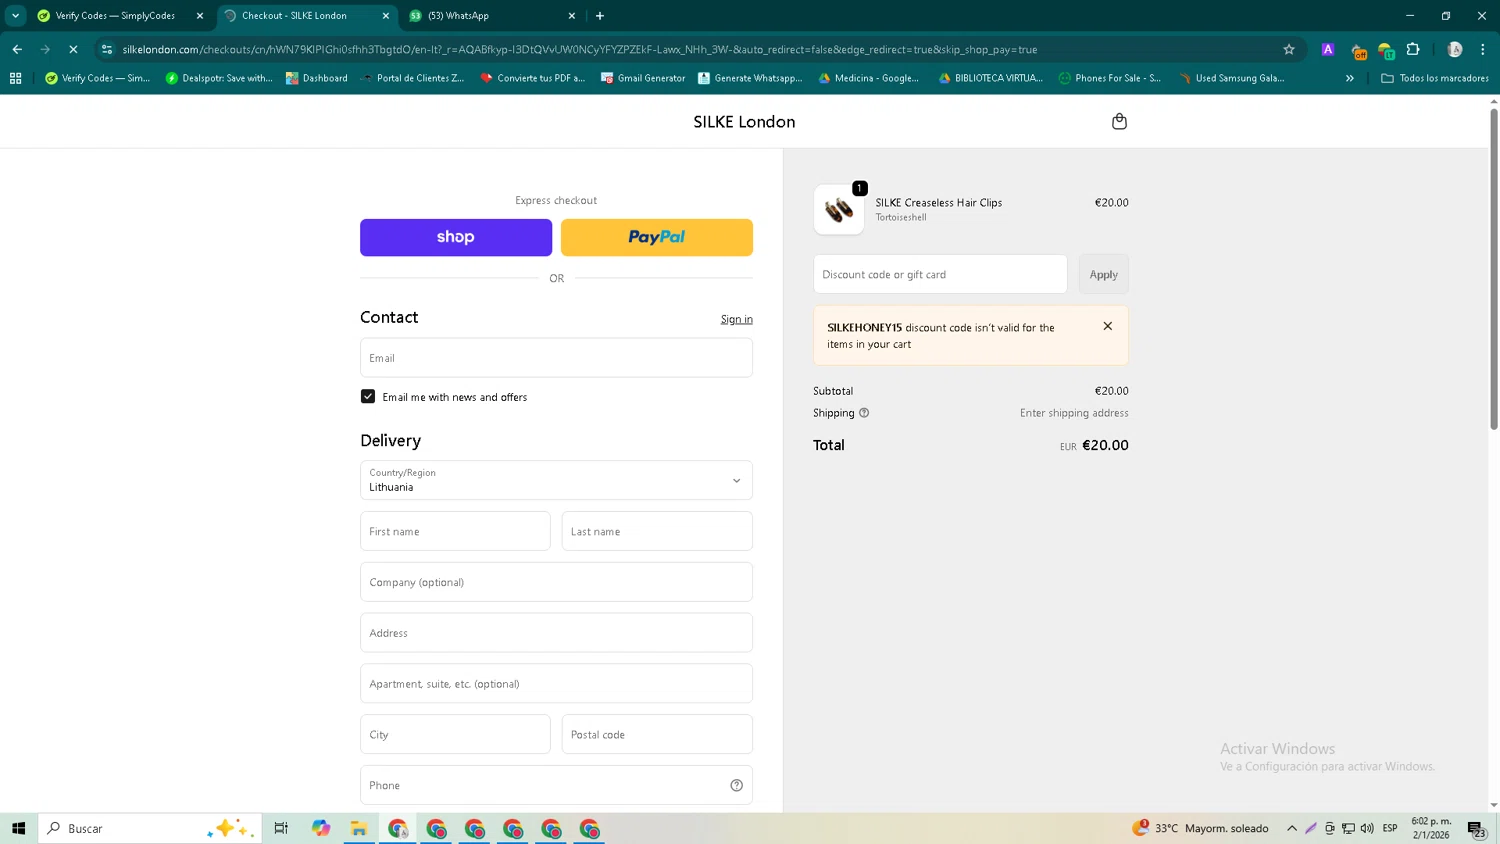Open the Dashboard bookmark
Image resolution: width=1500 pixels, height=844 pixels.
[x=317, y=78]
